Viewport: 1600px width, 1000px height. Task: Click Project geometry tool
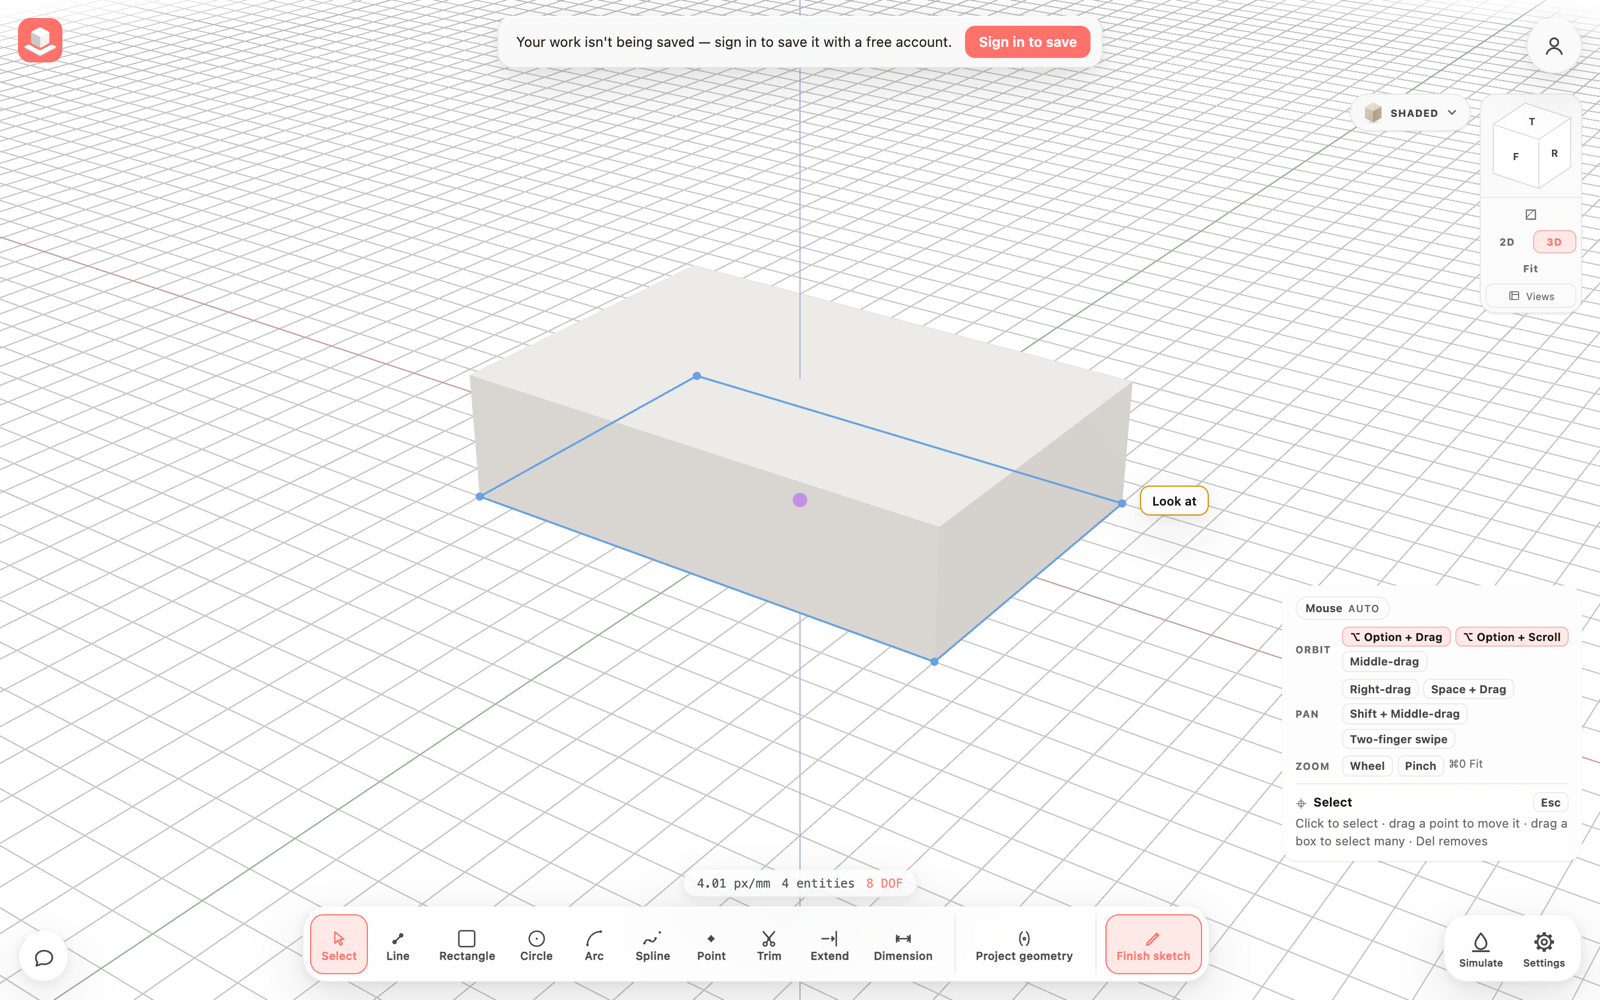pyautogui.click(x=1024, y=945)
